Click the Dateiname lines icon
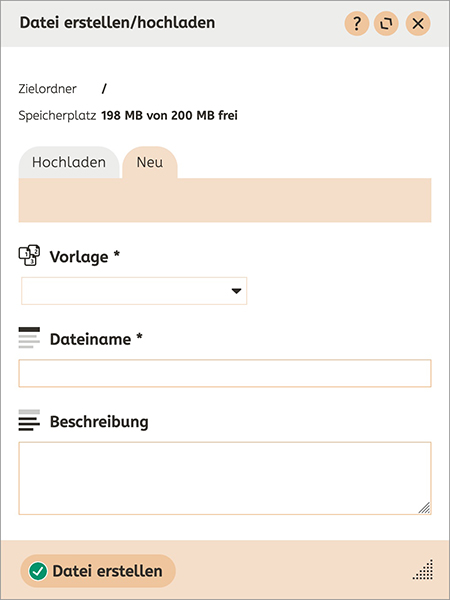This screenshot has width=450, height=600. point(29,338)
